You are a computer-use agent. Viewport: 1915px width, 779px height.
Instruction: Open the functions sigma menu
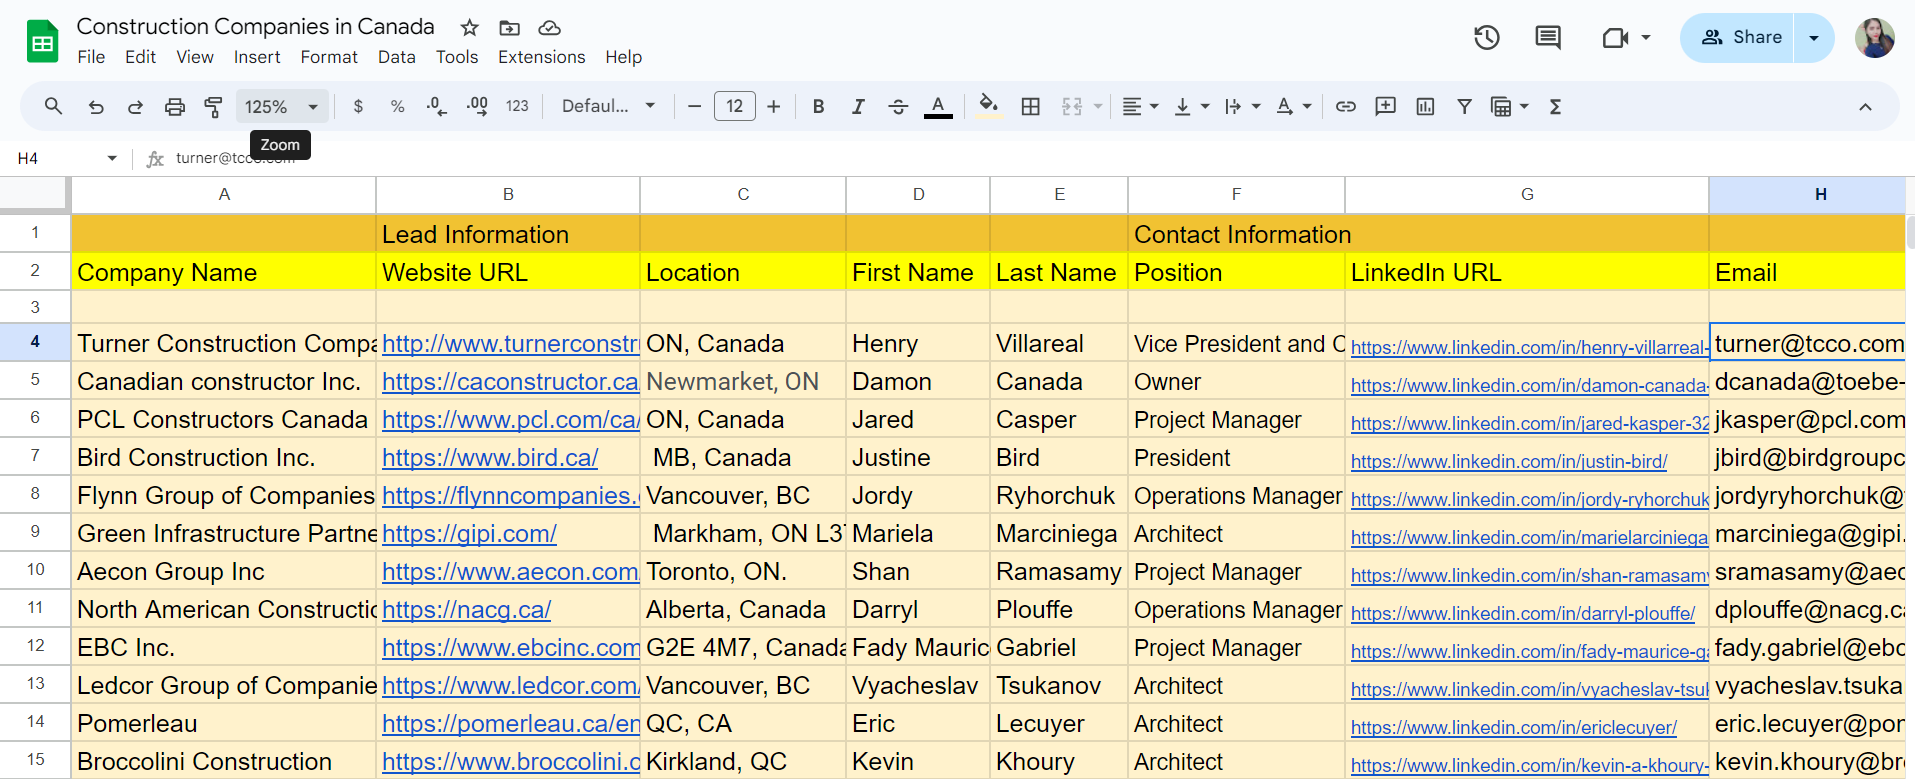(x=1555, y=106)
